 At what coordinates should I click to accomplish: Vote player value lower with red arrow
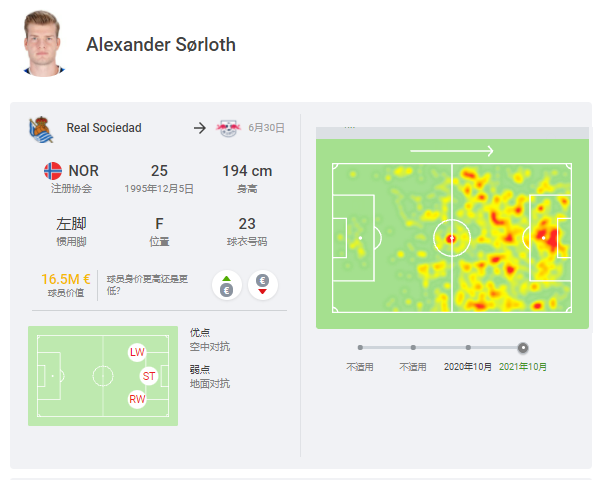coord(262,286)
